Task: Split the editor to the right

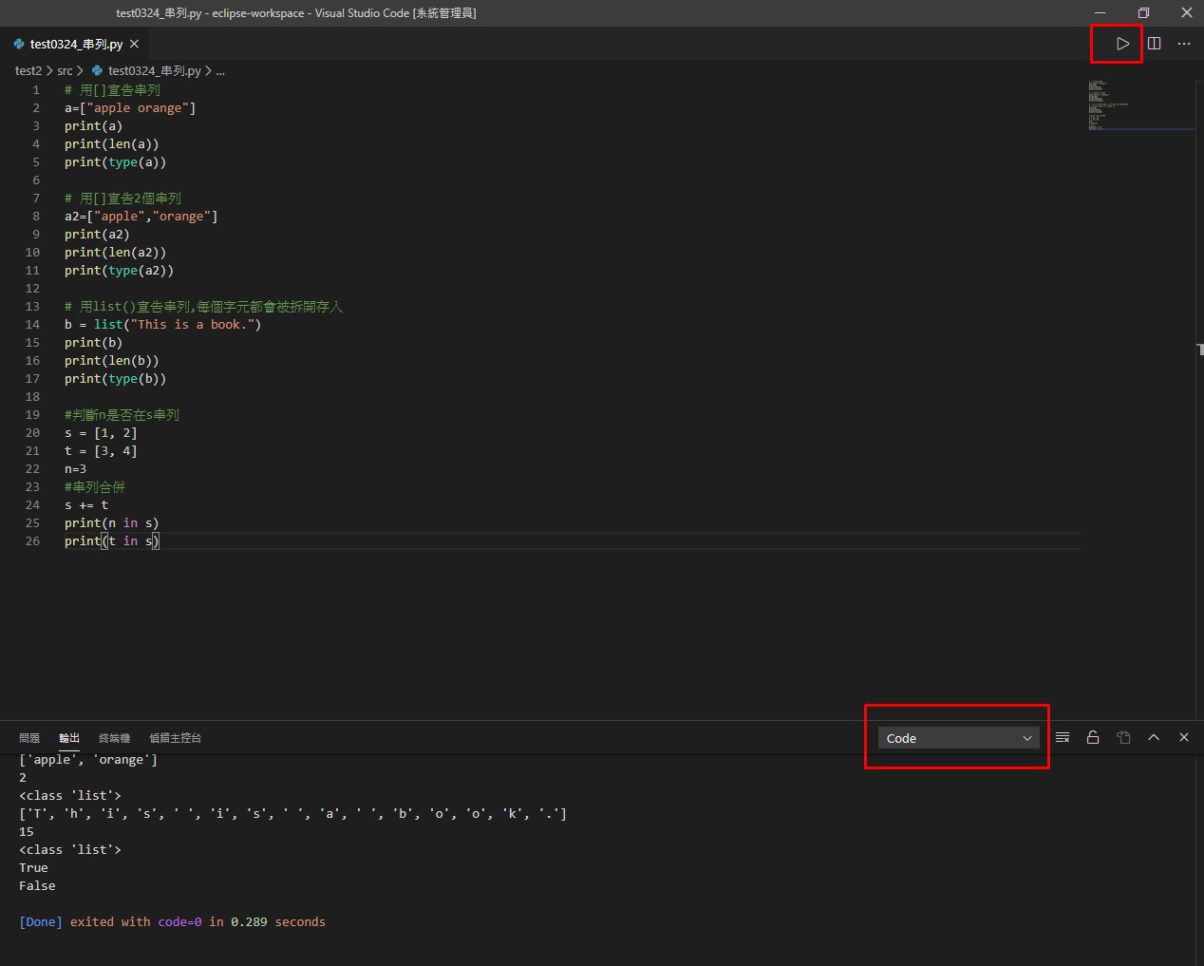Action: tap(1154, 44)
